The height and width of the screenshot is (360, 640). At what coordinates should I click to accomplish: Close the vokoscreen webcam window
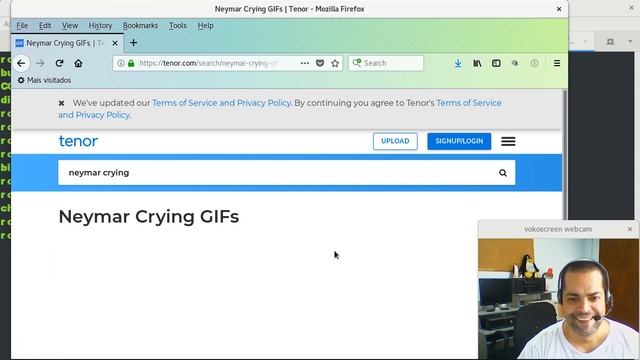tap(630, 229)
